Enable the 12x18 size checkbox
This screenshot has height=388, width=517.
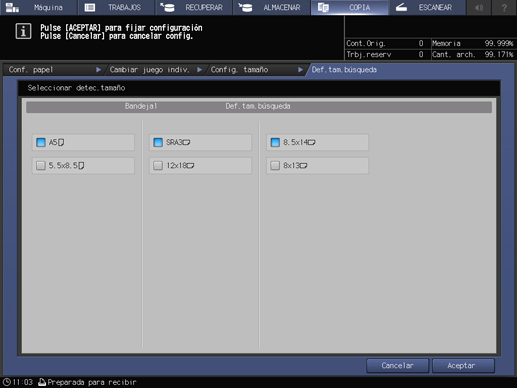point(158,166)
